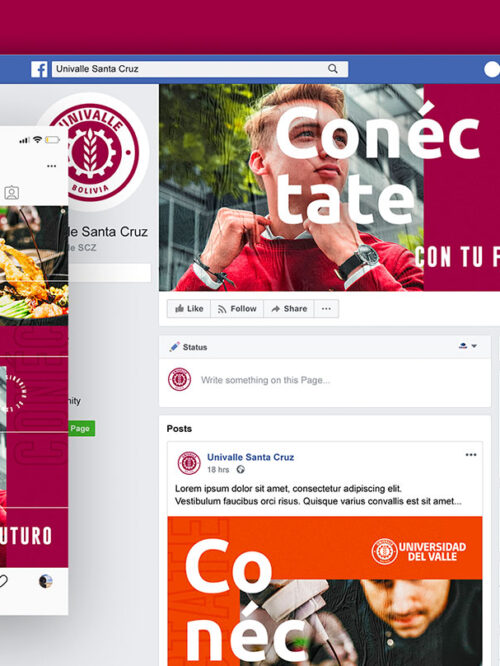Click the small avatar icon on phone bottom bar
Screen dimensions: 500x666
[46, 581]
